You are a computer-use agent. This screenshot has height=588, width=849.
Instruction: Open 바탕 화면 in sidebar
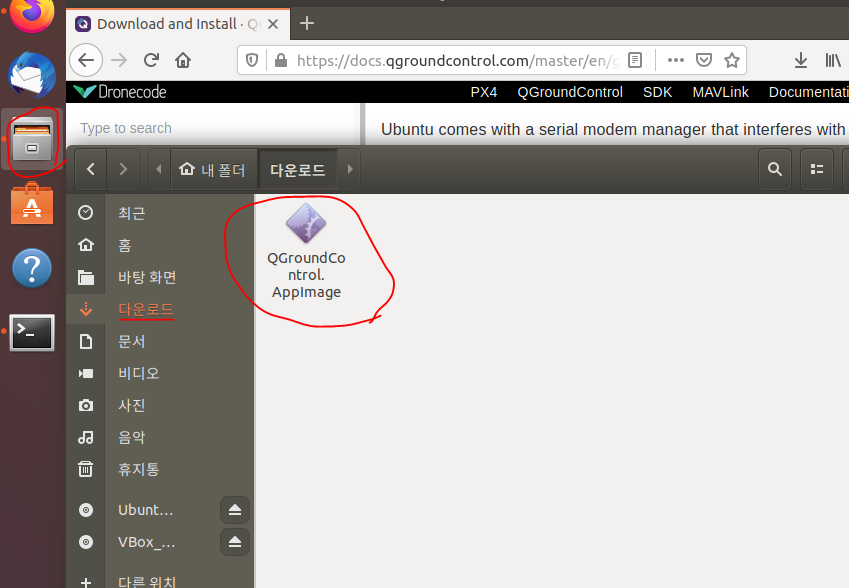coord(160,277)
